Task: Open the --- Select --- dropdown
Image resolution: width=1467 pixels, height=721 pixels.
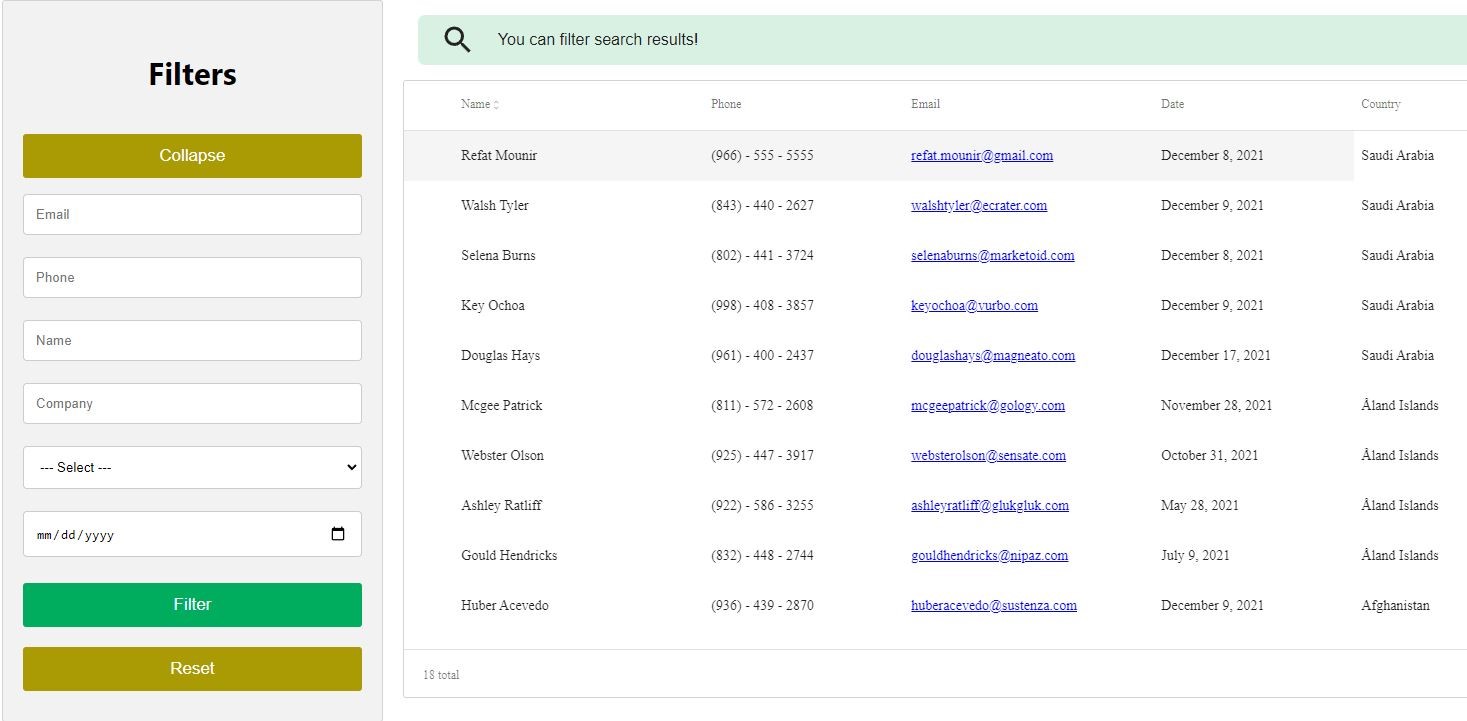Action: (192, 467)
